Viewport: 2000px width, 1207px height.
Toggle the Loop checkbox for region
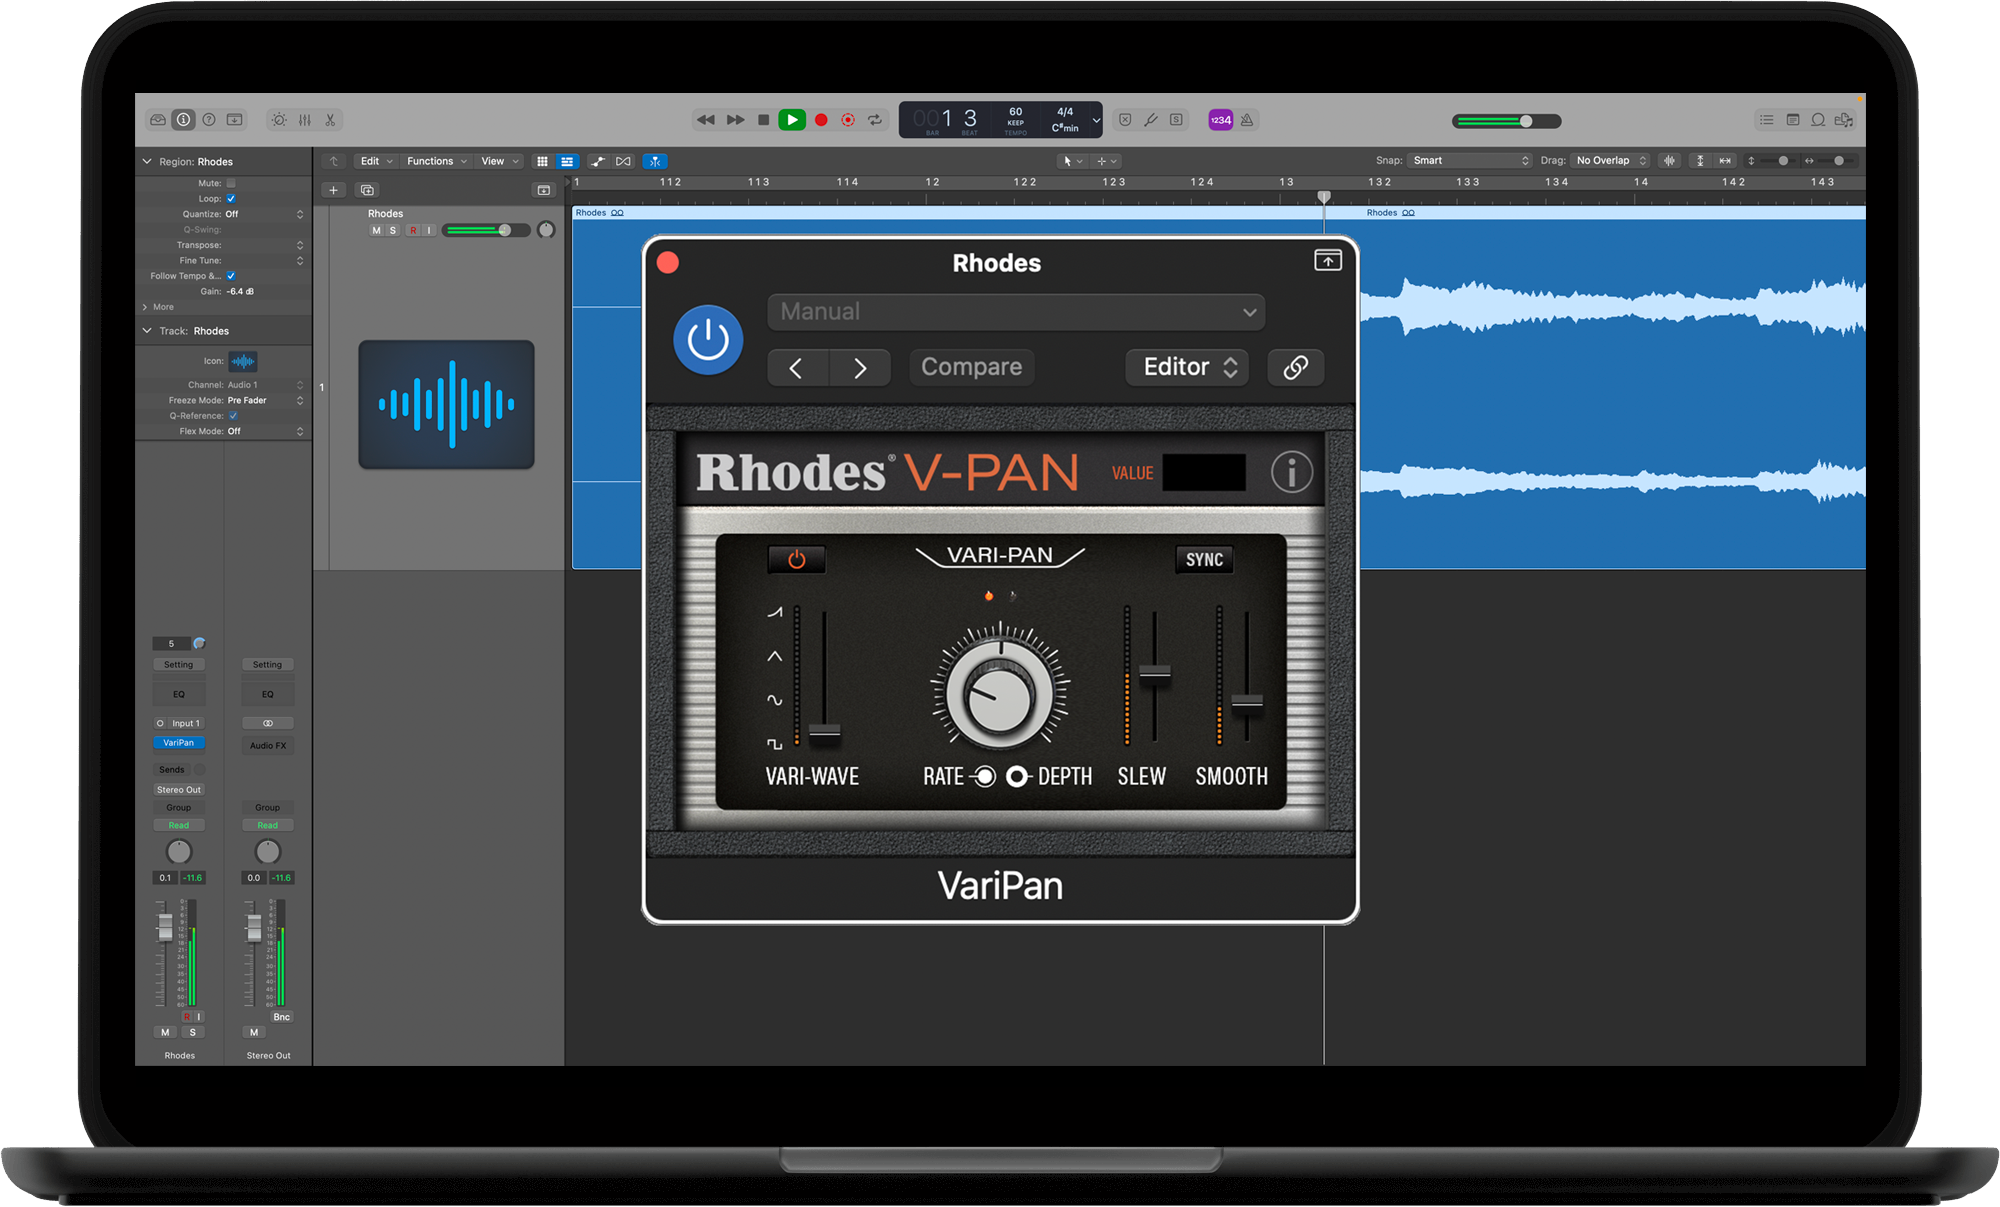(x=231, y=199)
